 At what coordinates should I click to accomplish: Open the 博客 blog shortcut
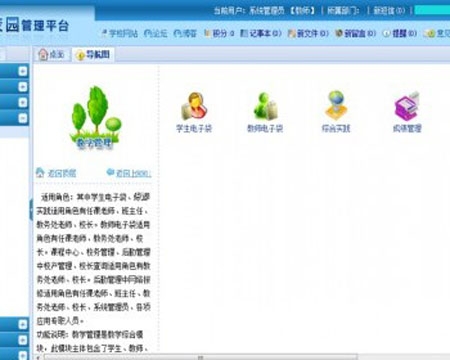pos(185,33)
